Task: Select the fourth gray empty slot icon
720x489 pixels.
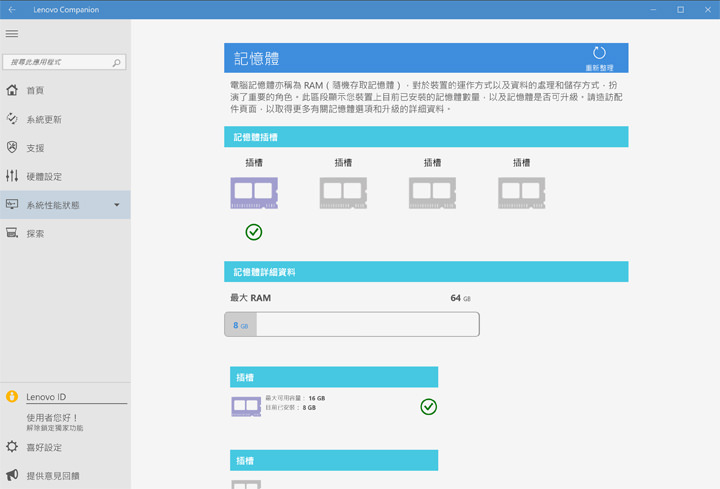Action: pos(521,192)
